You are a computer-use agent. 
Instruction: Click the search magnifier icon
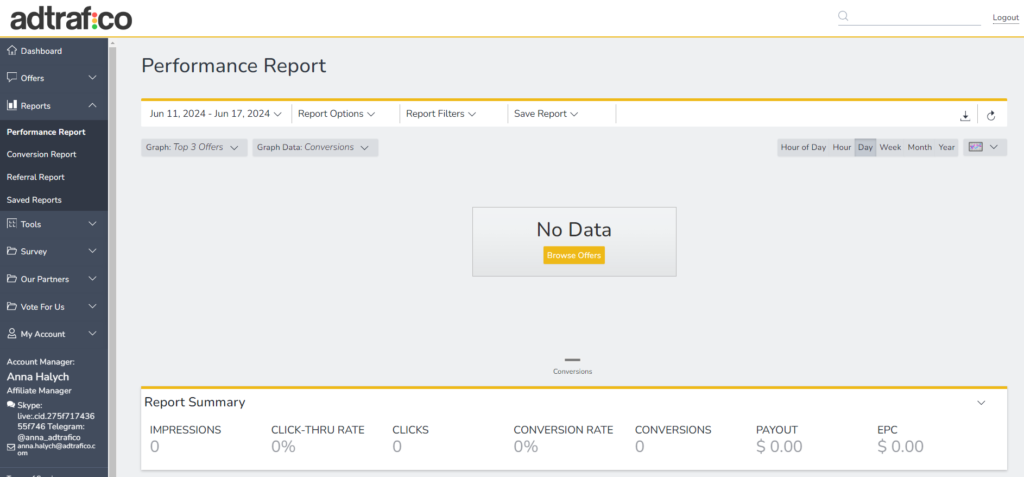pyautogui.click(x=843, y=16)
